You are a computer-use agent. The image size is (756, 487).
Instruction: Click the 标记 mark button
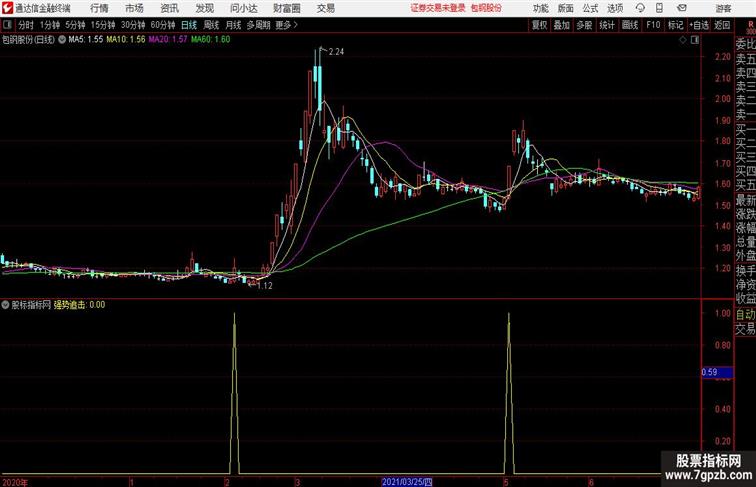tap(675, 25)
